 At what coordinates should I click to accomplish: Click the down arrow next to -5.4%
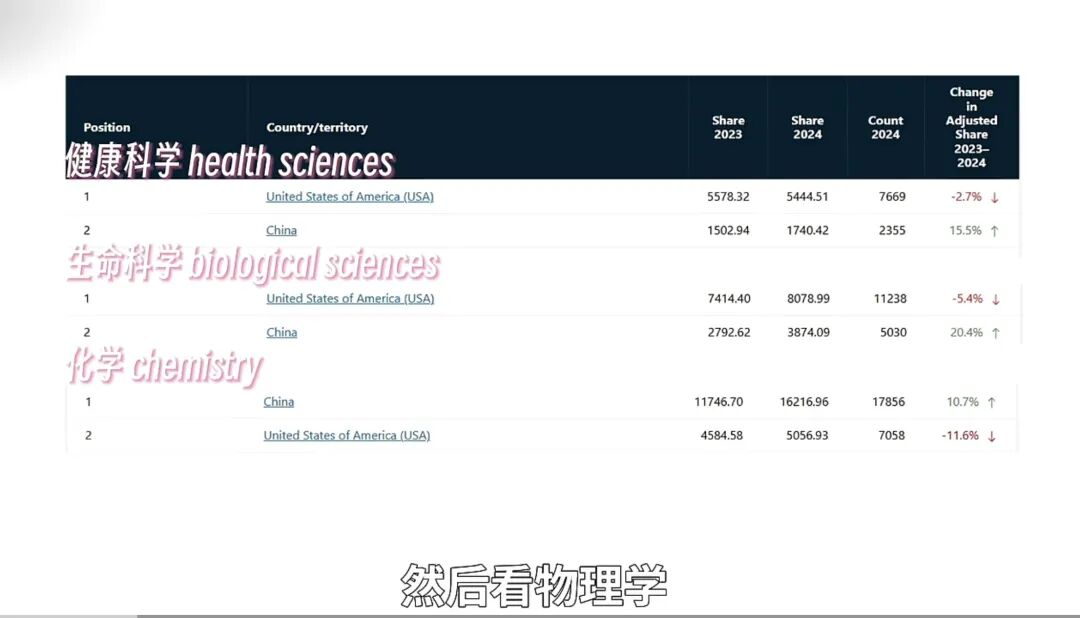[995, 299]
